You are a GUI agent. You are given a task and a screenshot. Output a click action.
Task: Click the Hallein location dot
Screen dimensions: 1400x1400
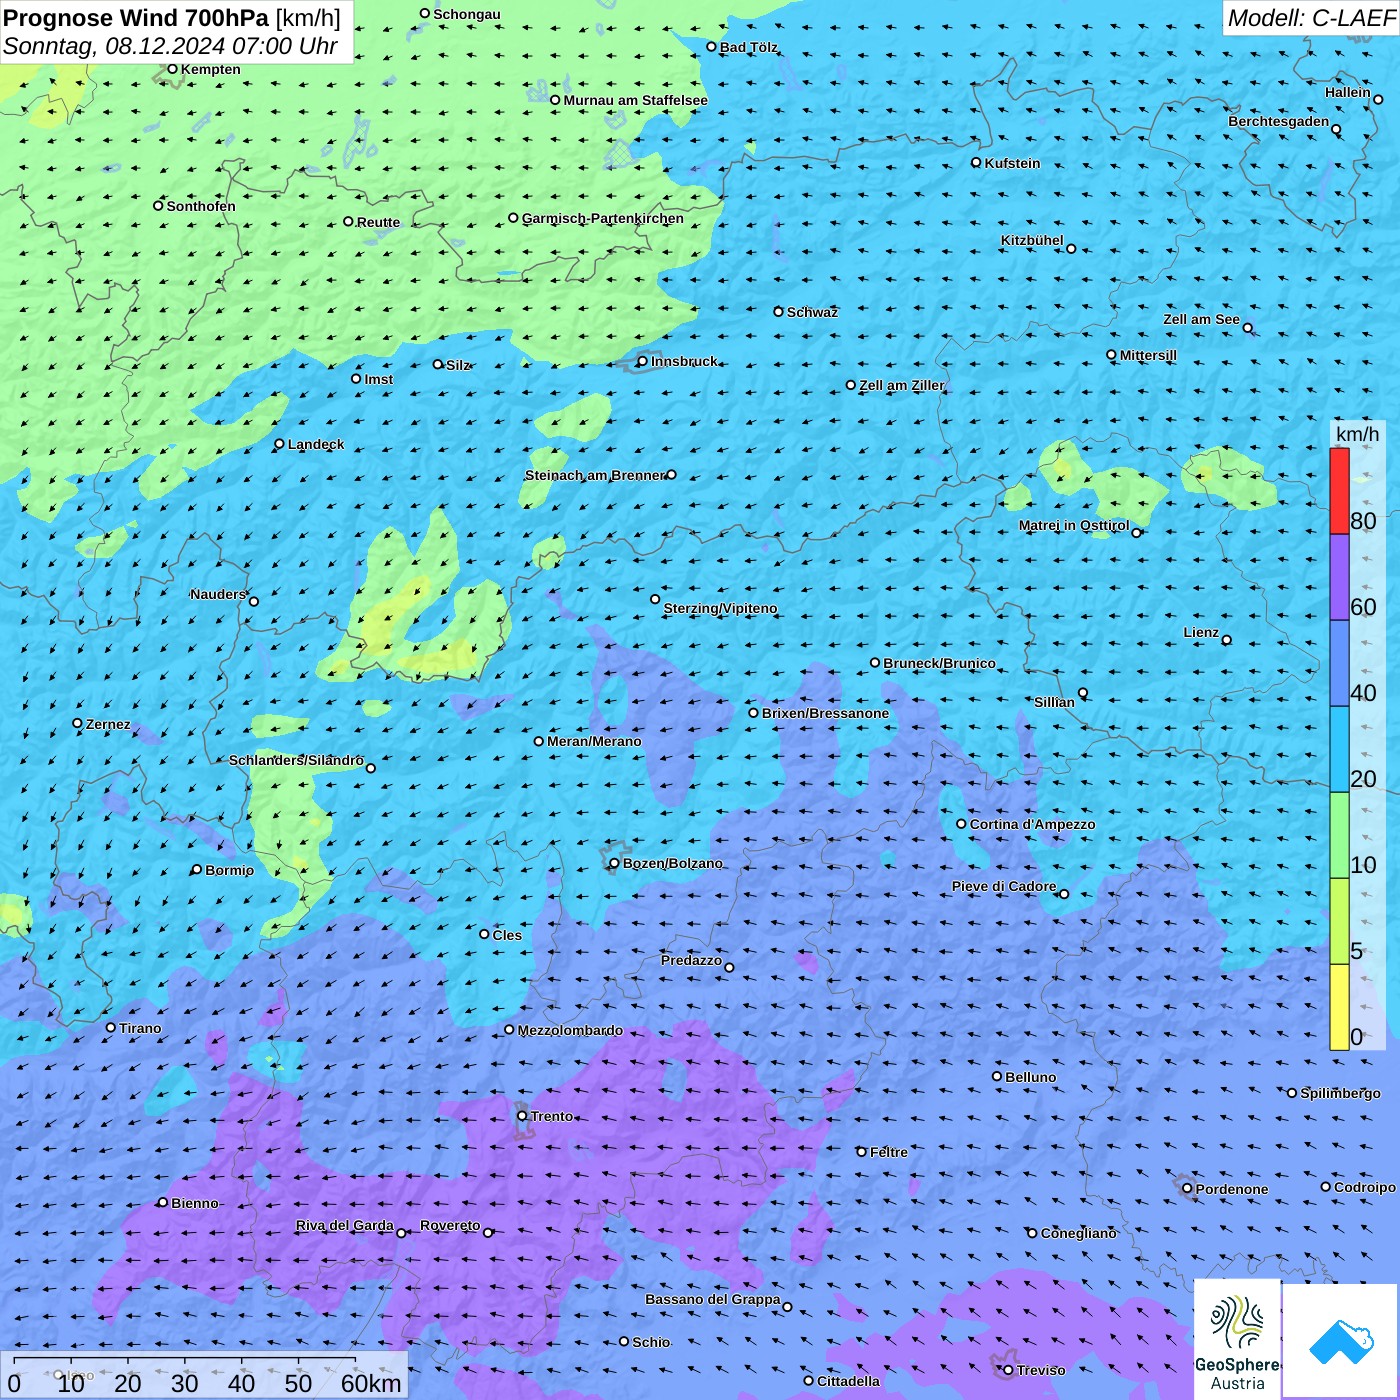pos(1378,99)
